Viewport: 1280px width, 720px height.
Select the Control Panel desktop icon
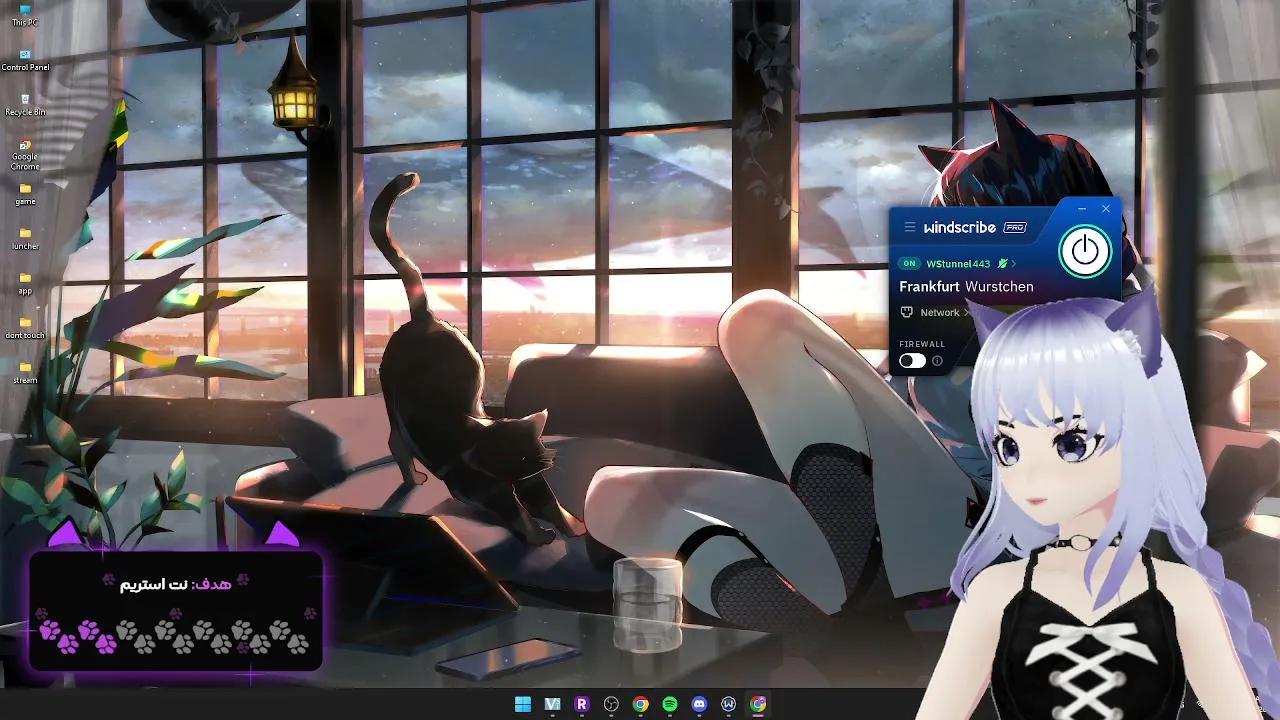pyautogui.click(x=25, y=60)
